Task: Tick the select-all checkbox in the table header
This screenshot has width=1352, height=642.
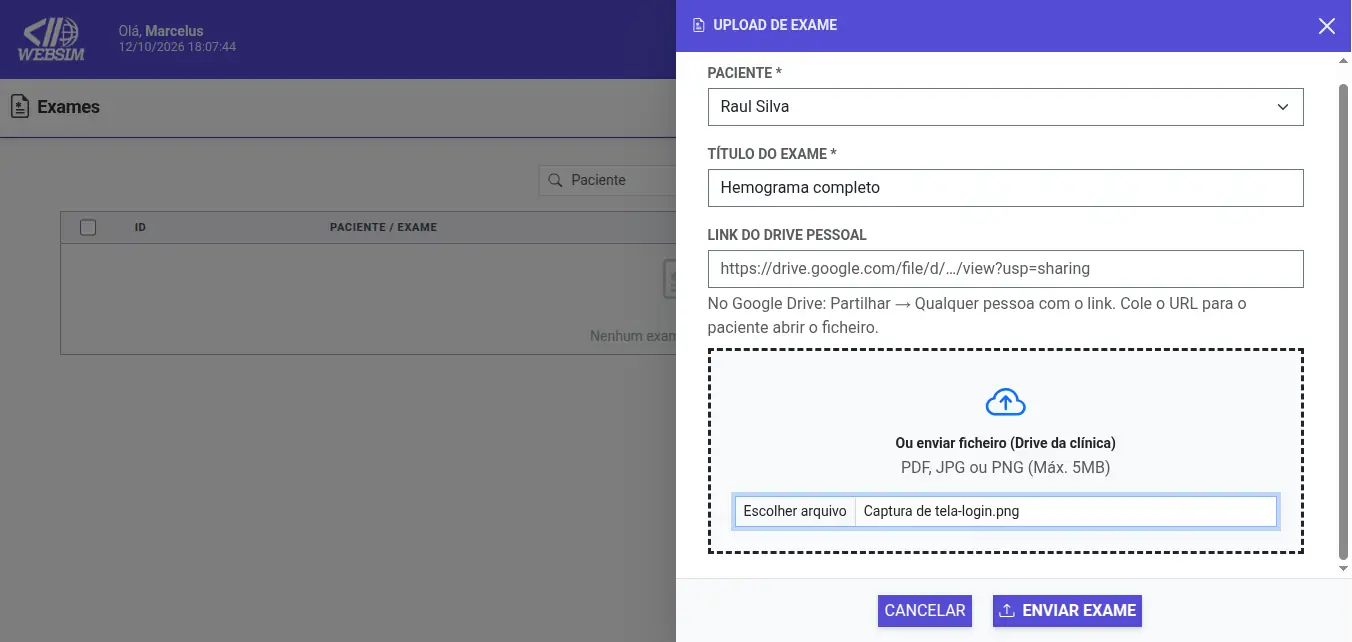Action: point(88,227)
